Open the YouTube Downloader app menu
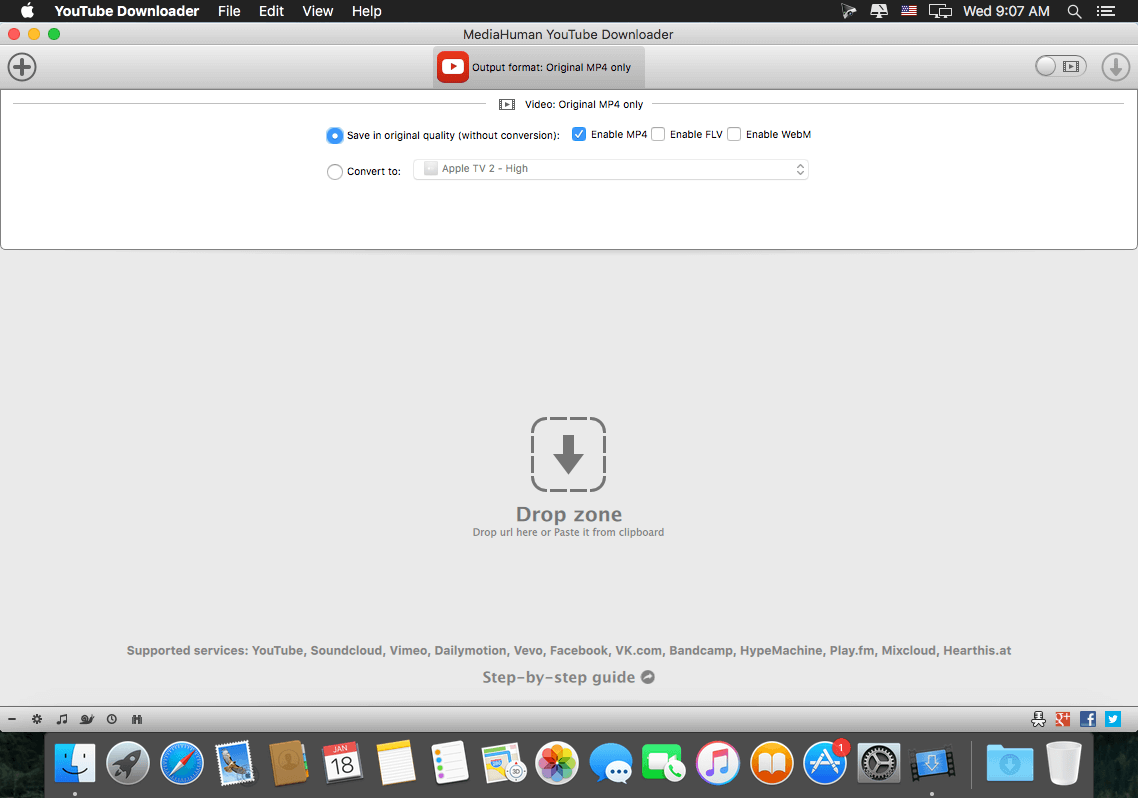This screenshot has width=1138, height=798. [126, 11]
